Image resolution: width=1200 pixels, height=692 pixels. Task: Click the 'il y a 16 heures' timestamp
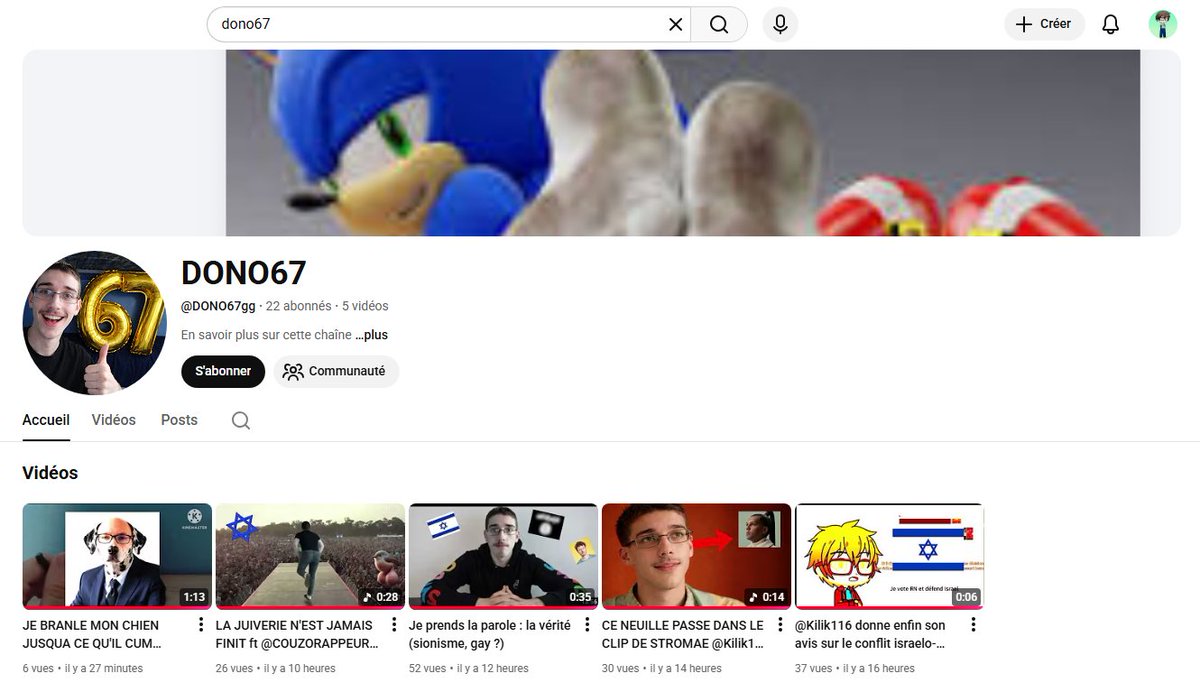click(x=879, y=668)
